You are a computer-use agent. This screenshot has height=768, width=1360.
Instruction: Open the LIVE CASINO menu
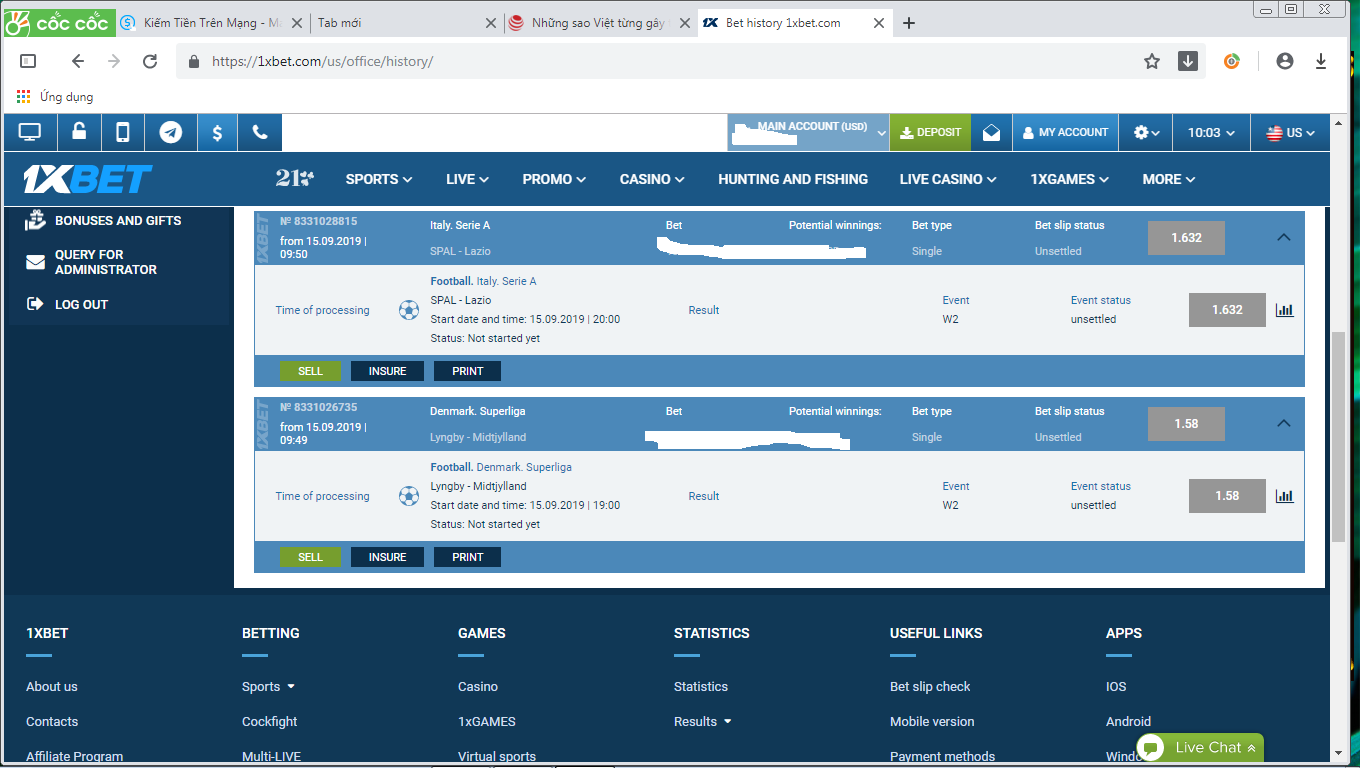[948, 179]
